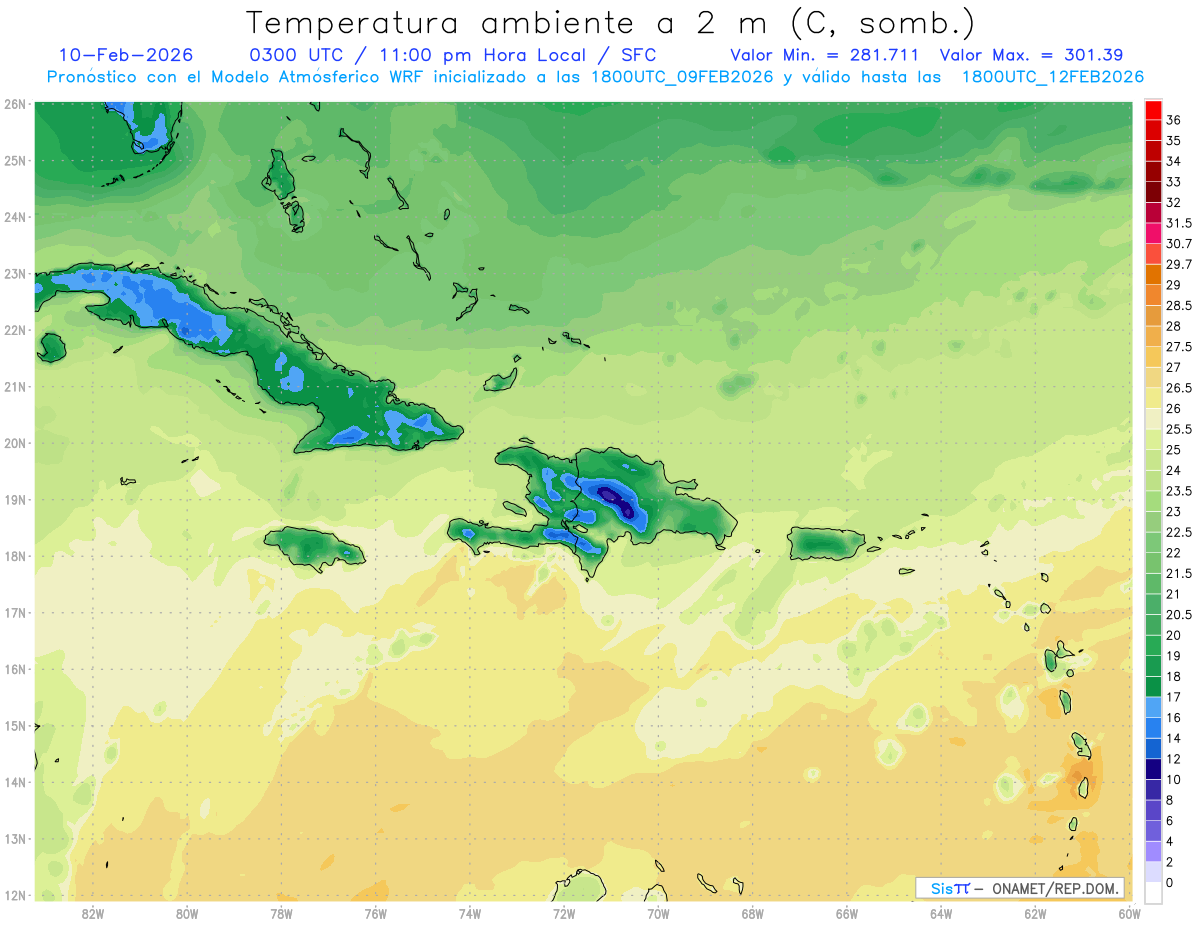Click the color scale value "23.5"
Screen dimensions: 1200x927
click(x=1179, y=491)
